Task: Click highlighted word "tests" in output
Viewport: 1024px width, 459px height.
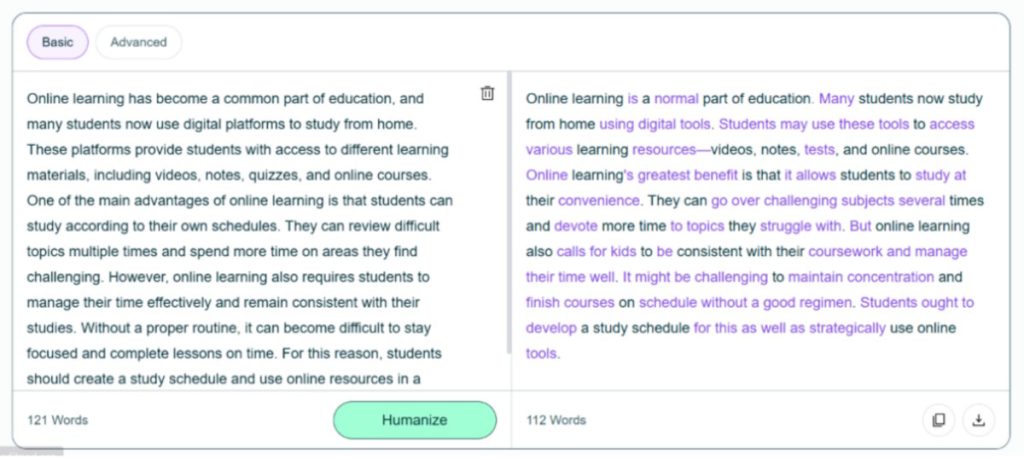Action: (x=819, y=150)
